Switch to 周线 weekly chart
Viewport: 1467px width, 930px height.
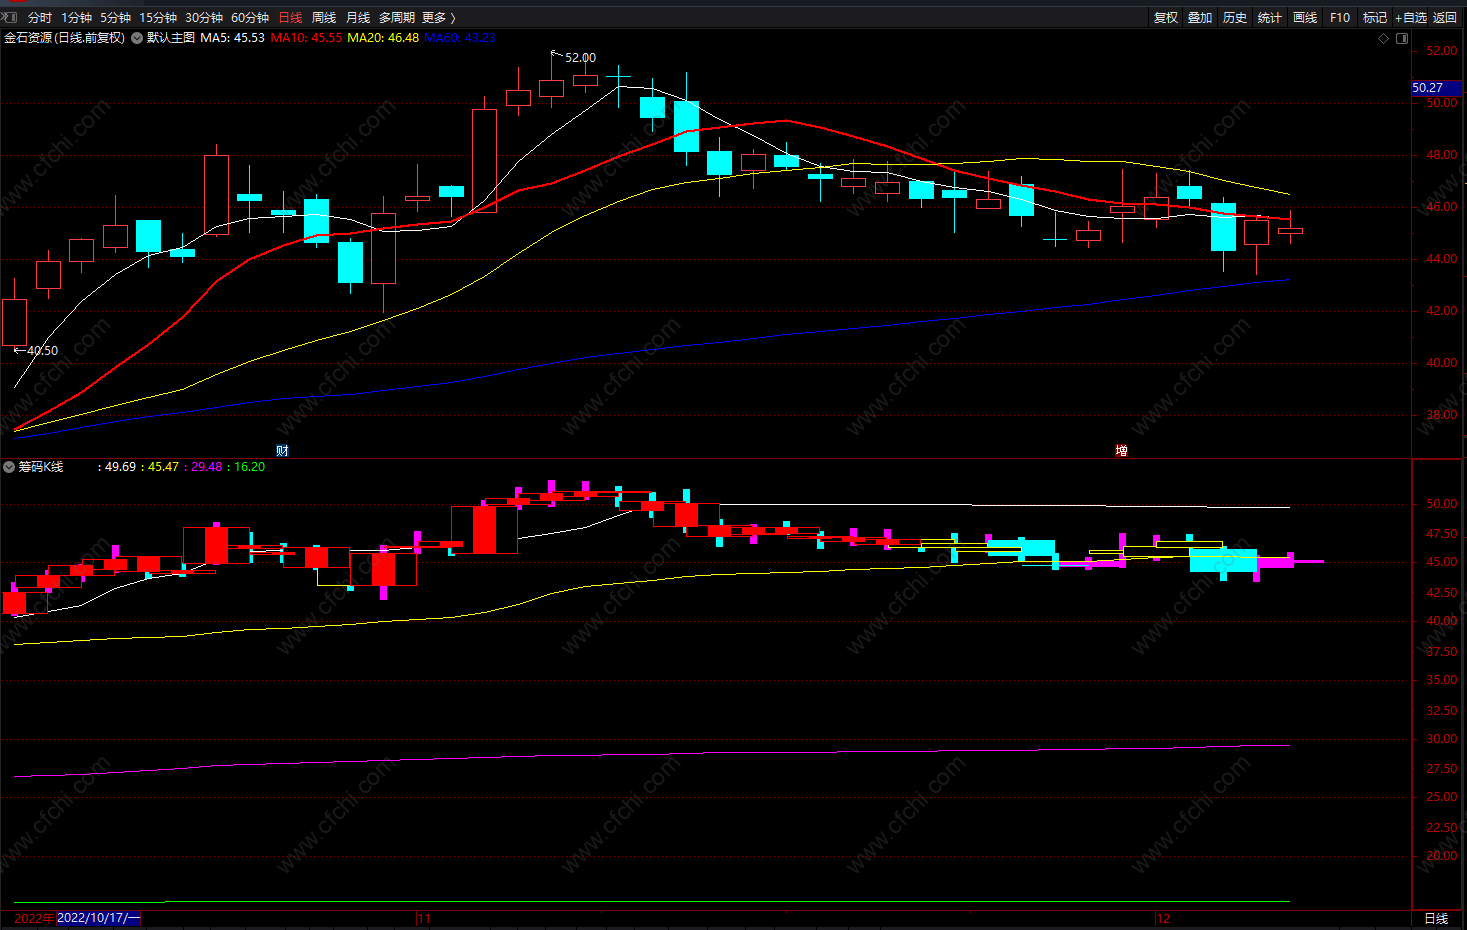coord(324,17)
